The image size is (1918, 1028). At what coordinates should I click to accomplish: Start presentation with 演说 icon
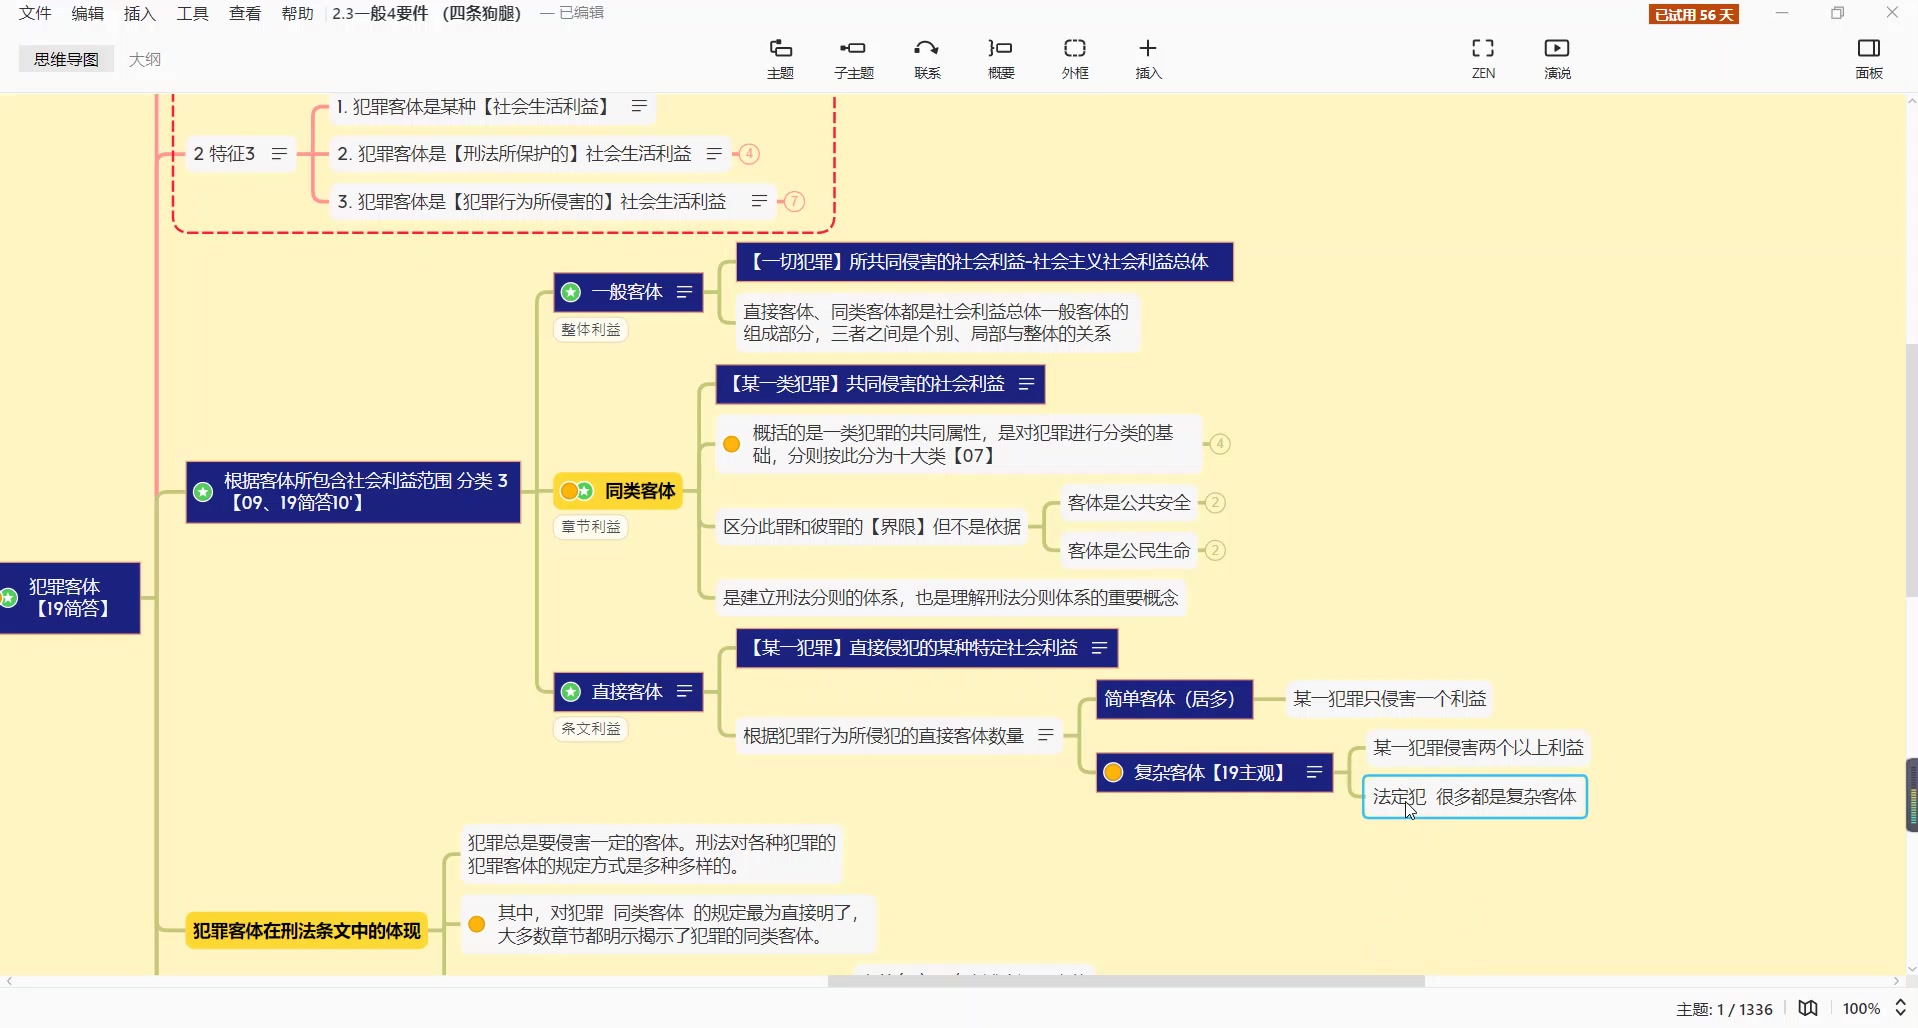pos(1557,59)
